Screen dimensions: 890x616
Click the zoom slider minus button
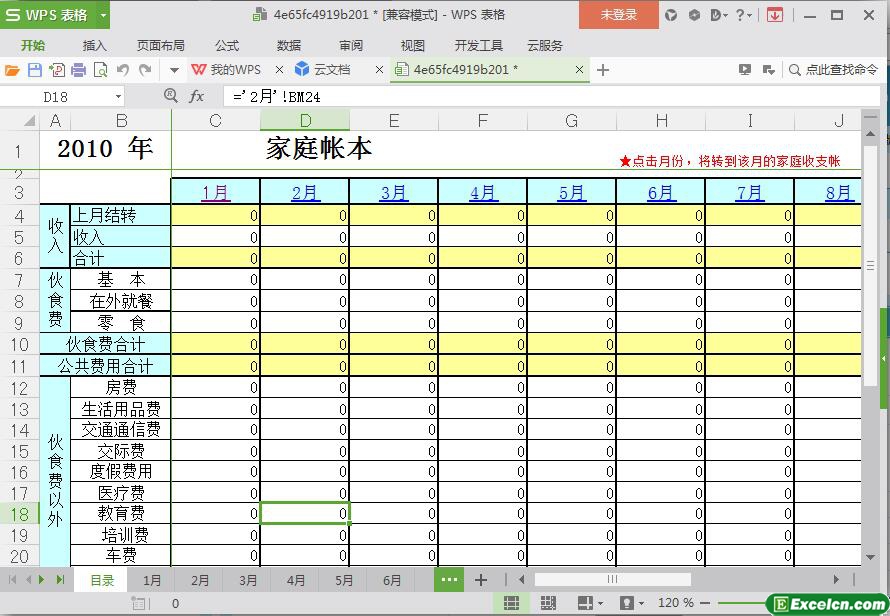tap(705, 603)
